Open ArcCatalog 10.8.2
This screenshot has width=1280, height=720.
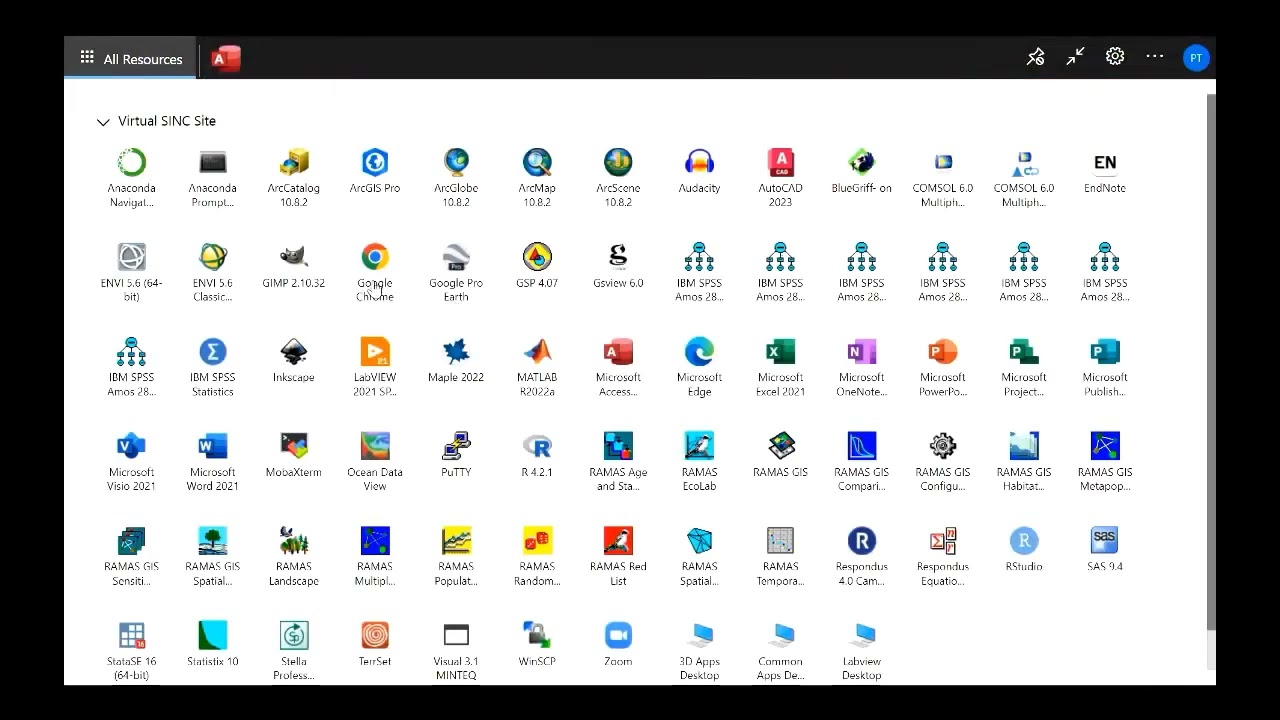pyautogui.click(x=294, y=178)
